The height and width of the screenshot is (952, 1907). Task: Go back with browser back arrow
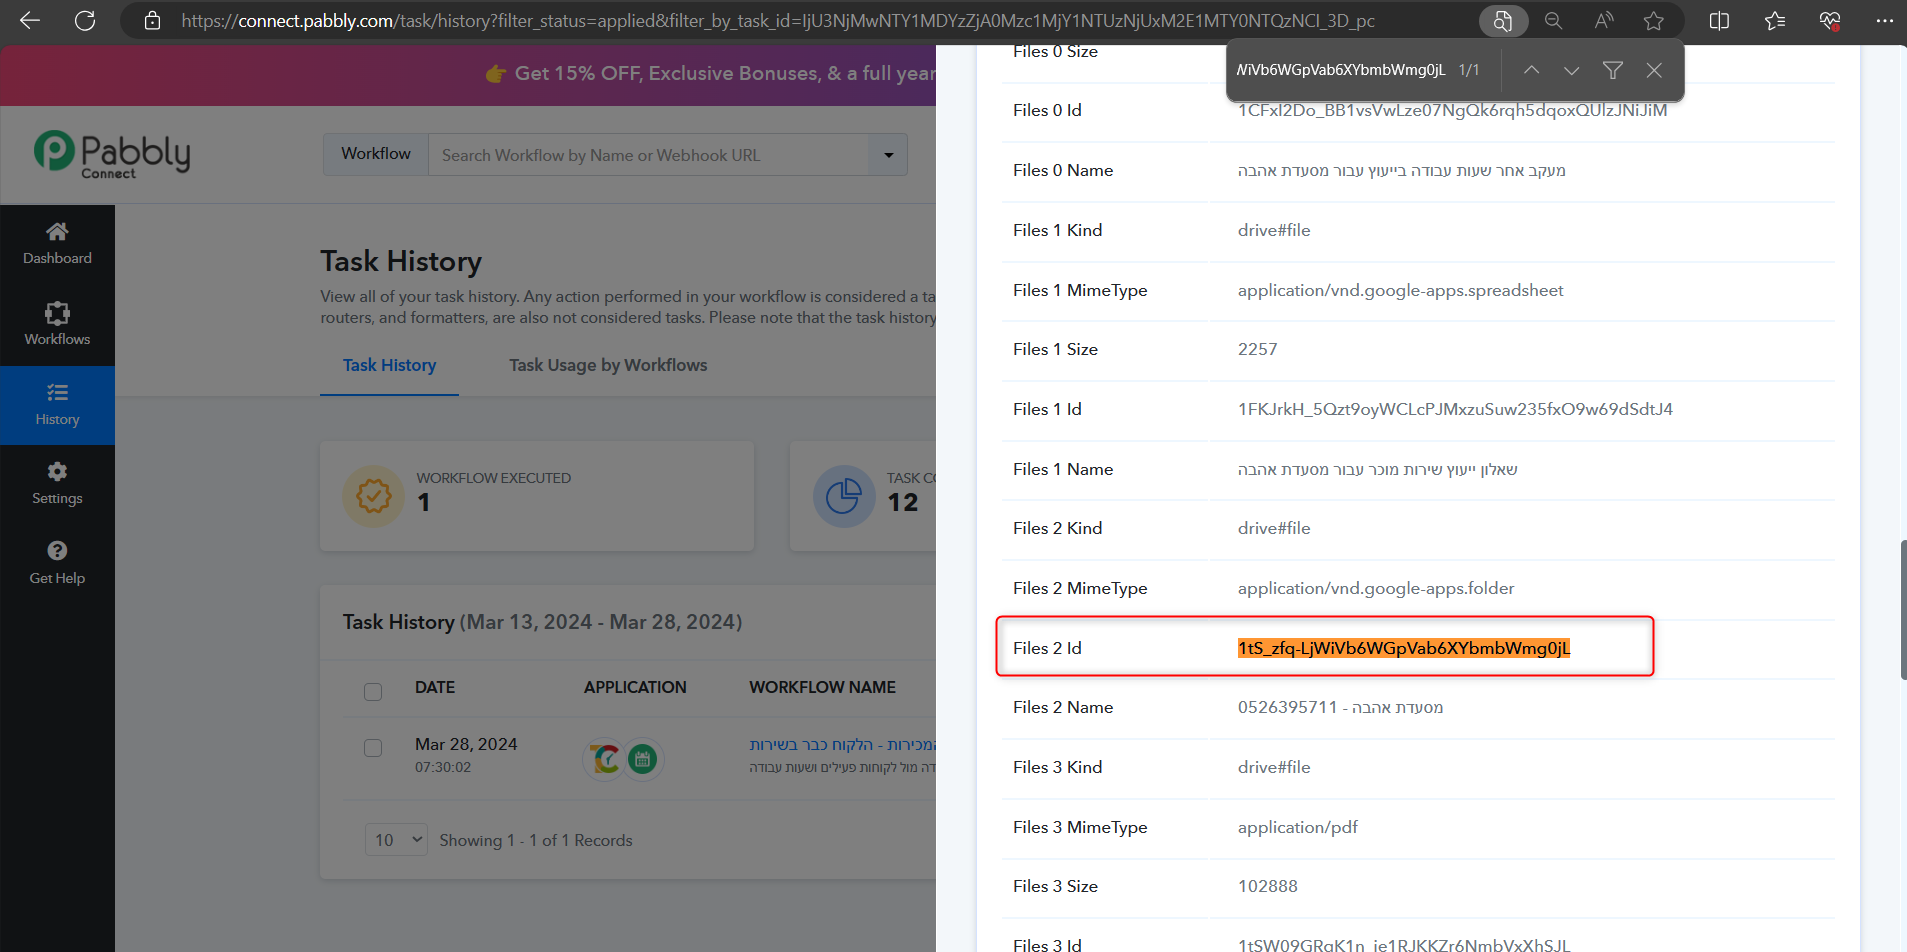click(29, 20)
